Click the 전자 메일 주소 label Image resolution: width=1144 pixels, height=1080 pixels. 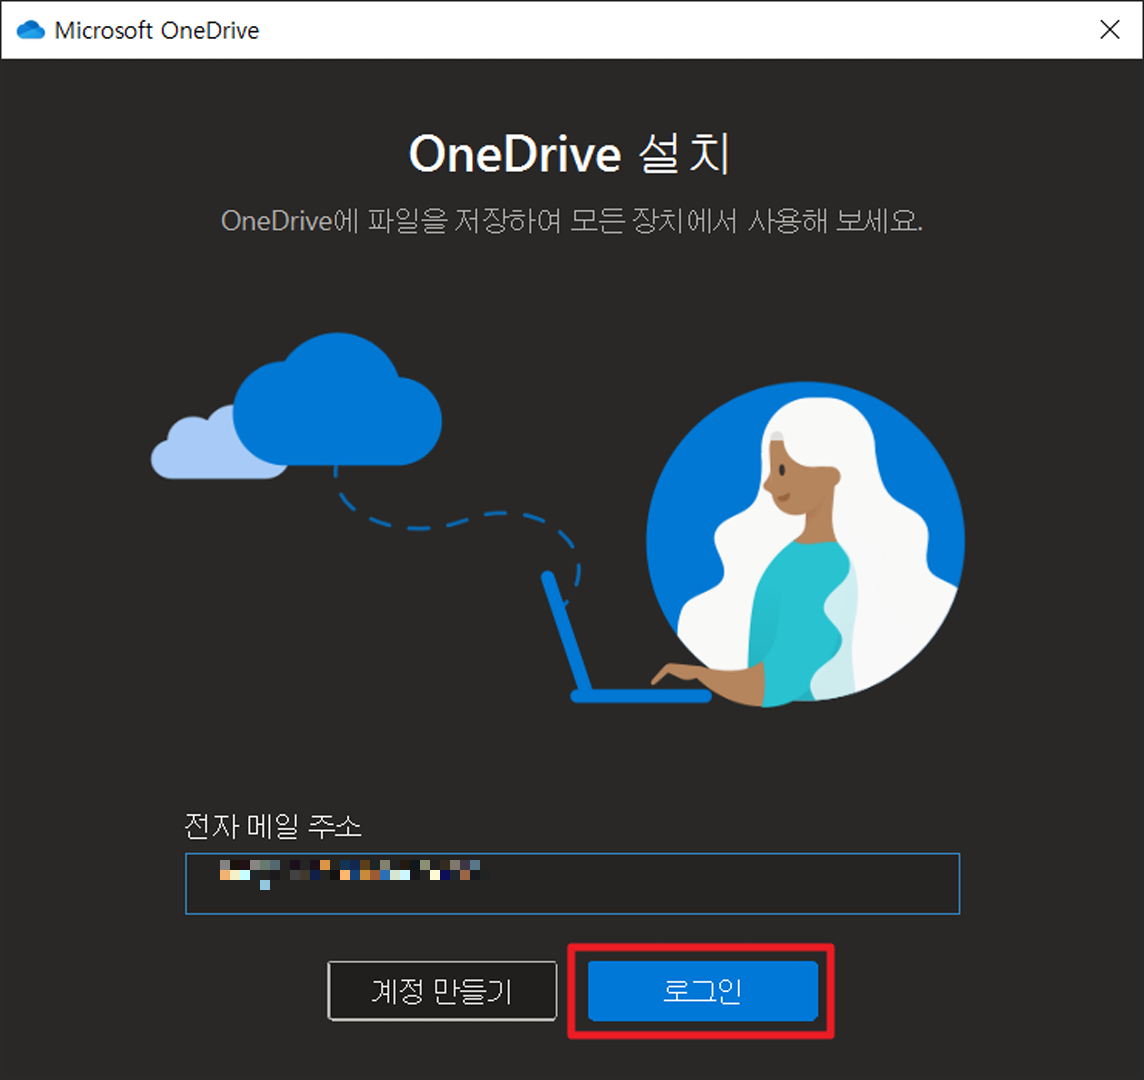tap(273, 827)
